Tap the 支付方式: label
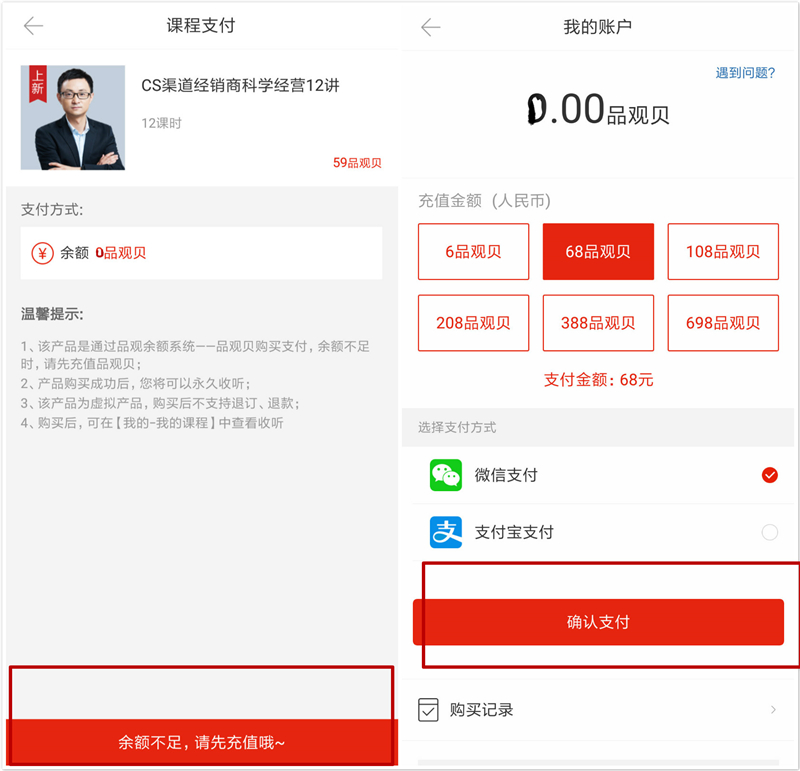Viewport: 800px width, 771px height. pyautogui.click(x=52, y=210)
